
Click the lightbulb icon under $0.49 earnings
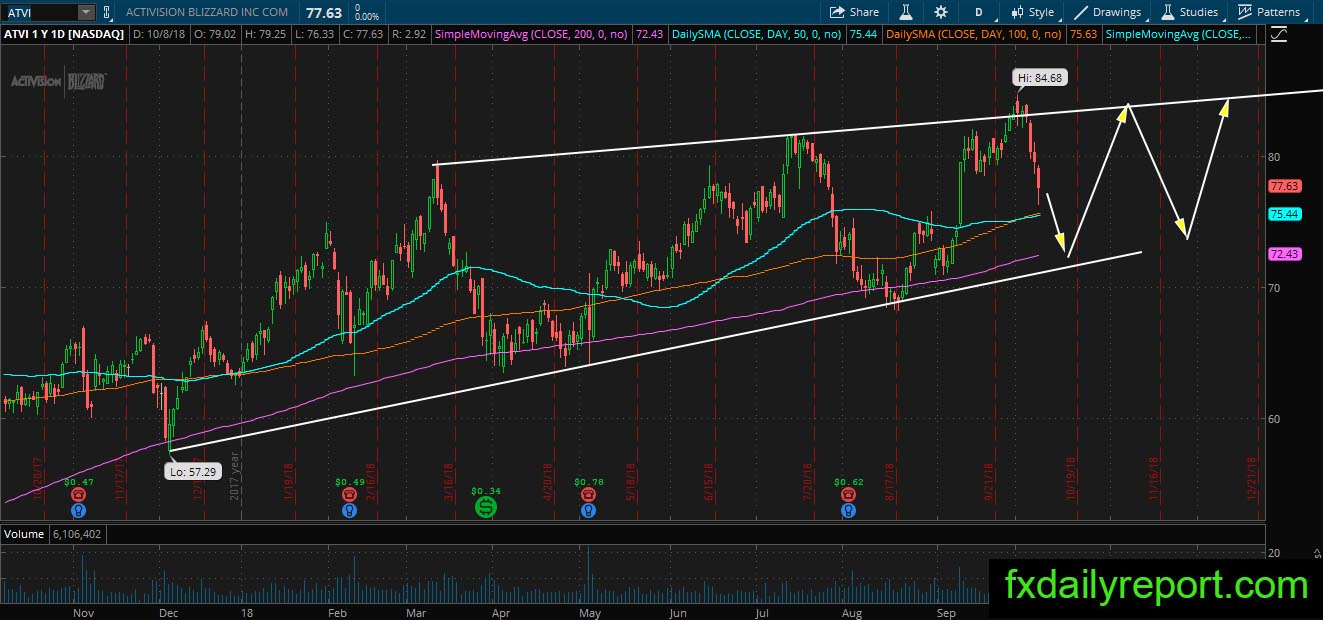coord(349,510)
